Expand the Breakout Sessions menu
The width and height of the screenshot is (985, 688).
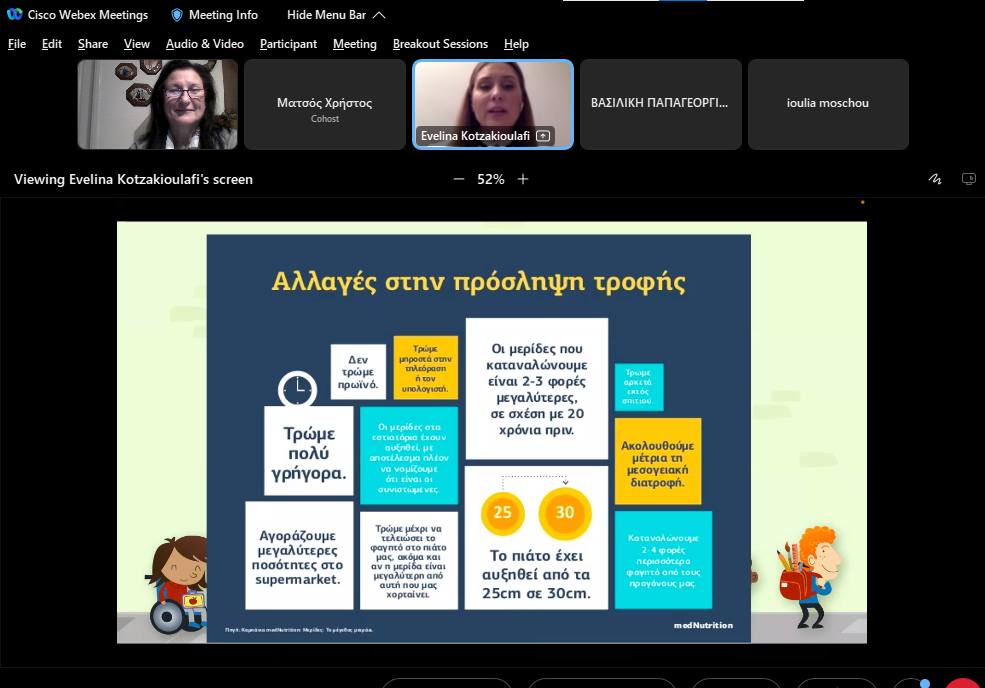440,44
